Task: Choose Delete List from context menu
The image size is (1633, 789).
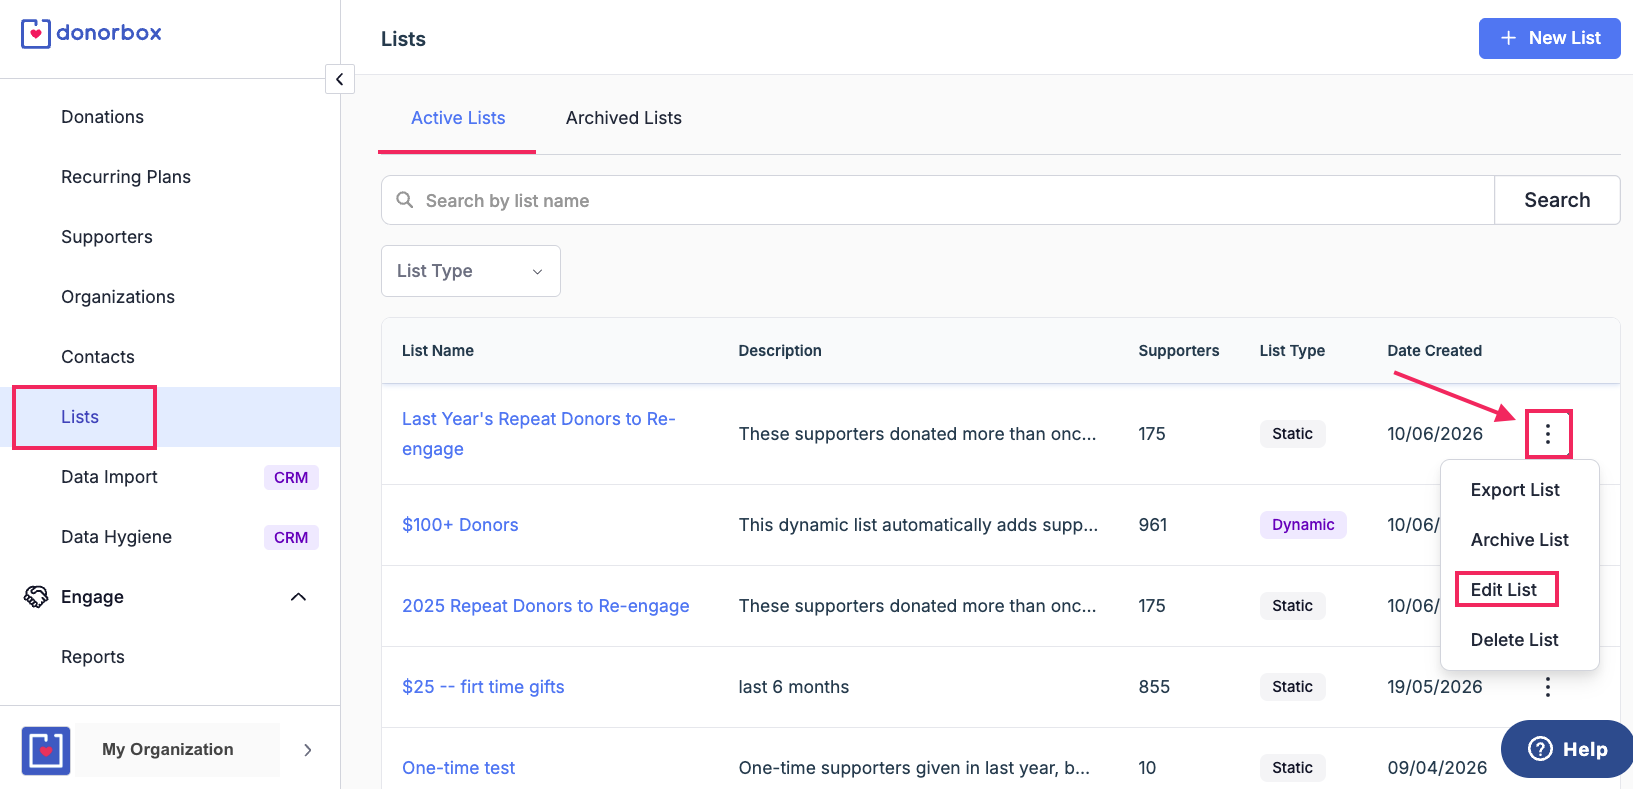Action: pyautogui.click(x=1514, y=640)
